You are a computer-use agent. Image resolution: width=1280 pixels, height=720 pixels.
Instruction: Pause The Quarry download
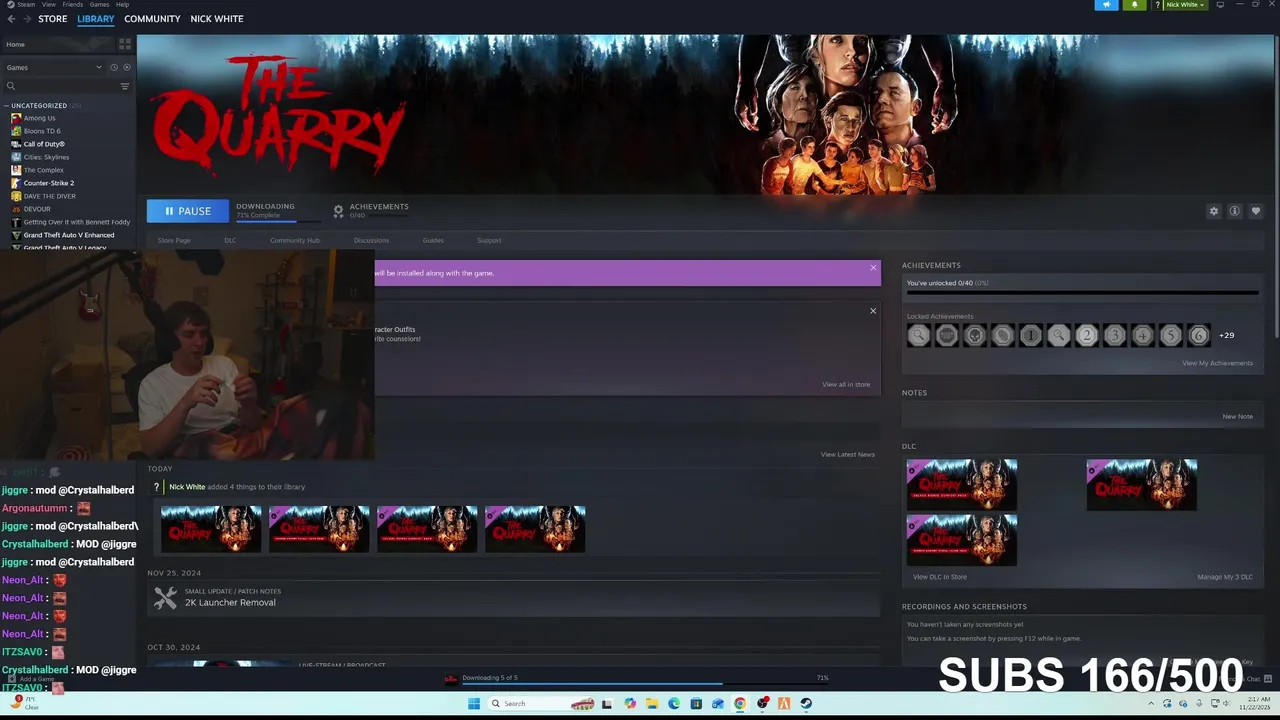click(x=188, y=211)
